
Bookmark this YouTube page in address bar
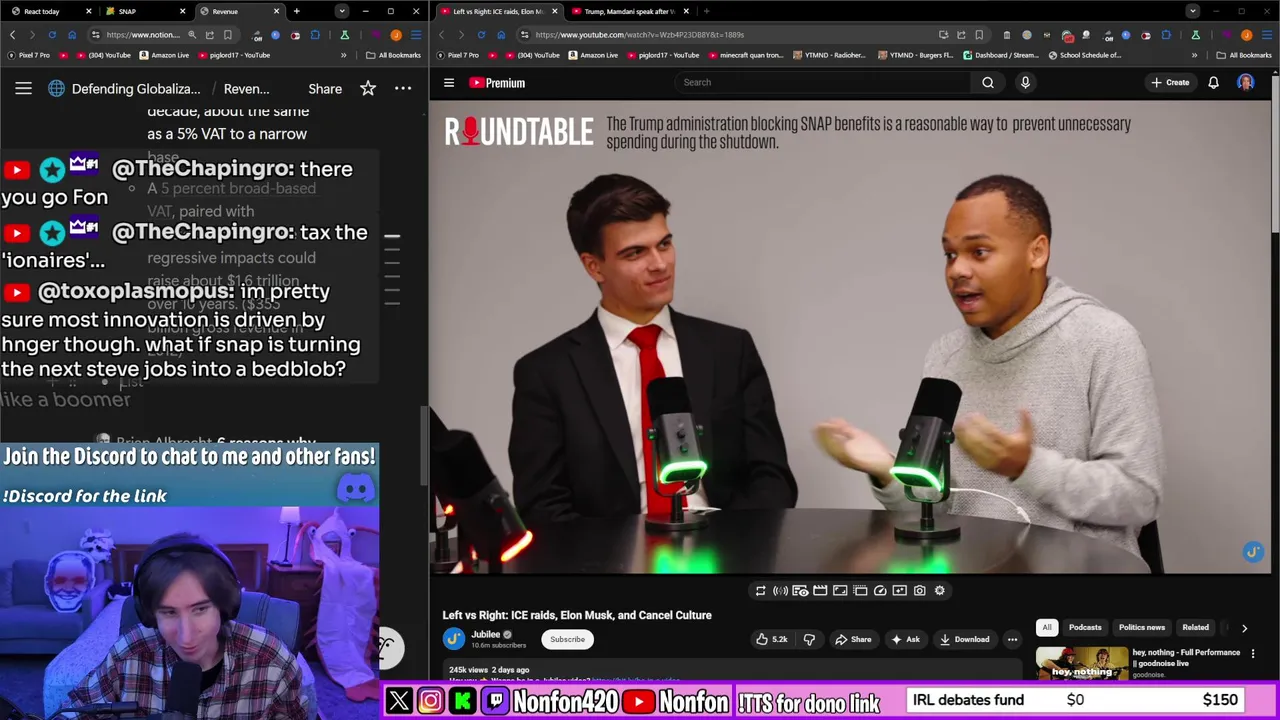(979, 35)
